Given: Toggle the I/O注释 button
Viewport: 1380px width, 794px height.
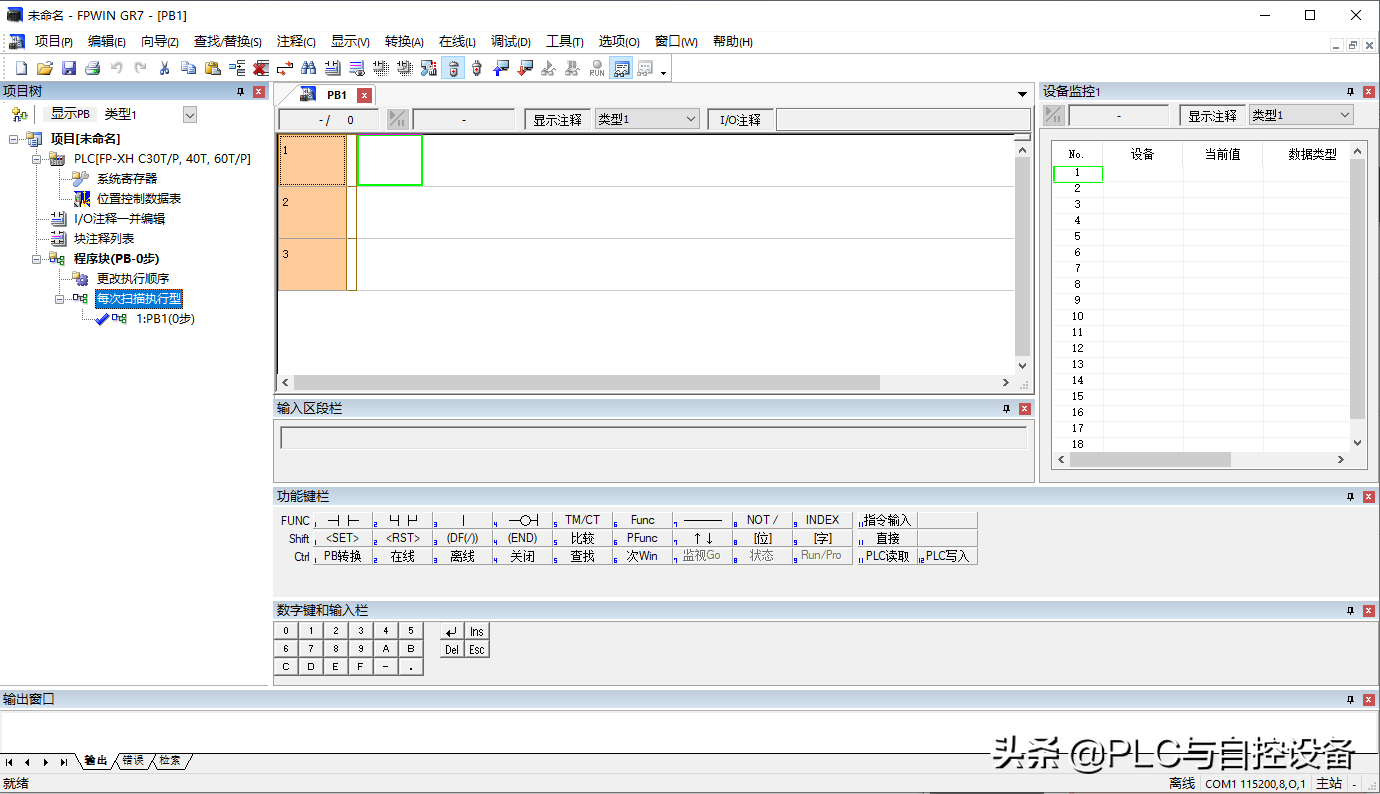Looking at the screenshot, I should click(x=740, y=120).
